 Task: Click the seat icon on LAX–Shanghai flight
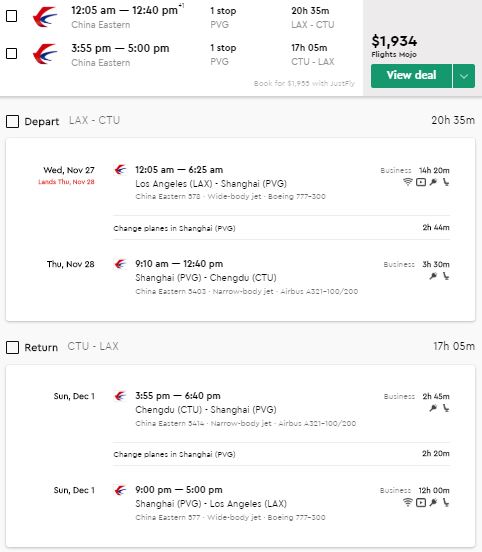pos(446,182)
